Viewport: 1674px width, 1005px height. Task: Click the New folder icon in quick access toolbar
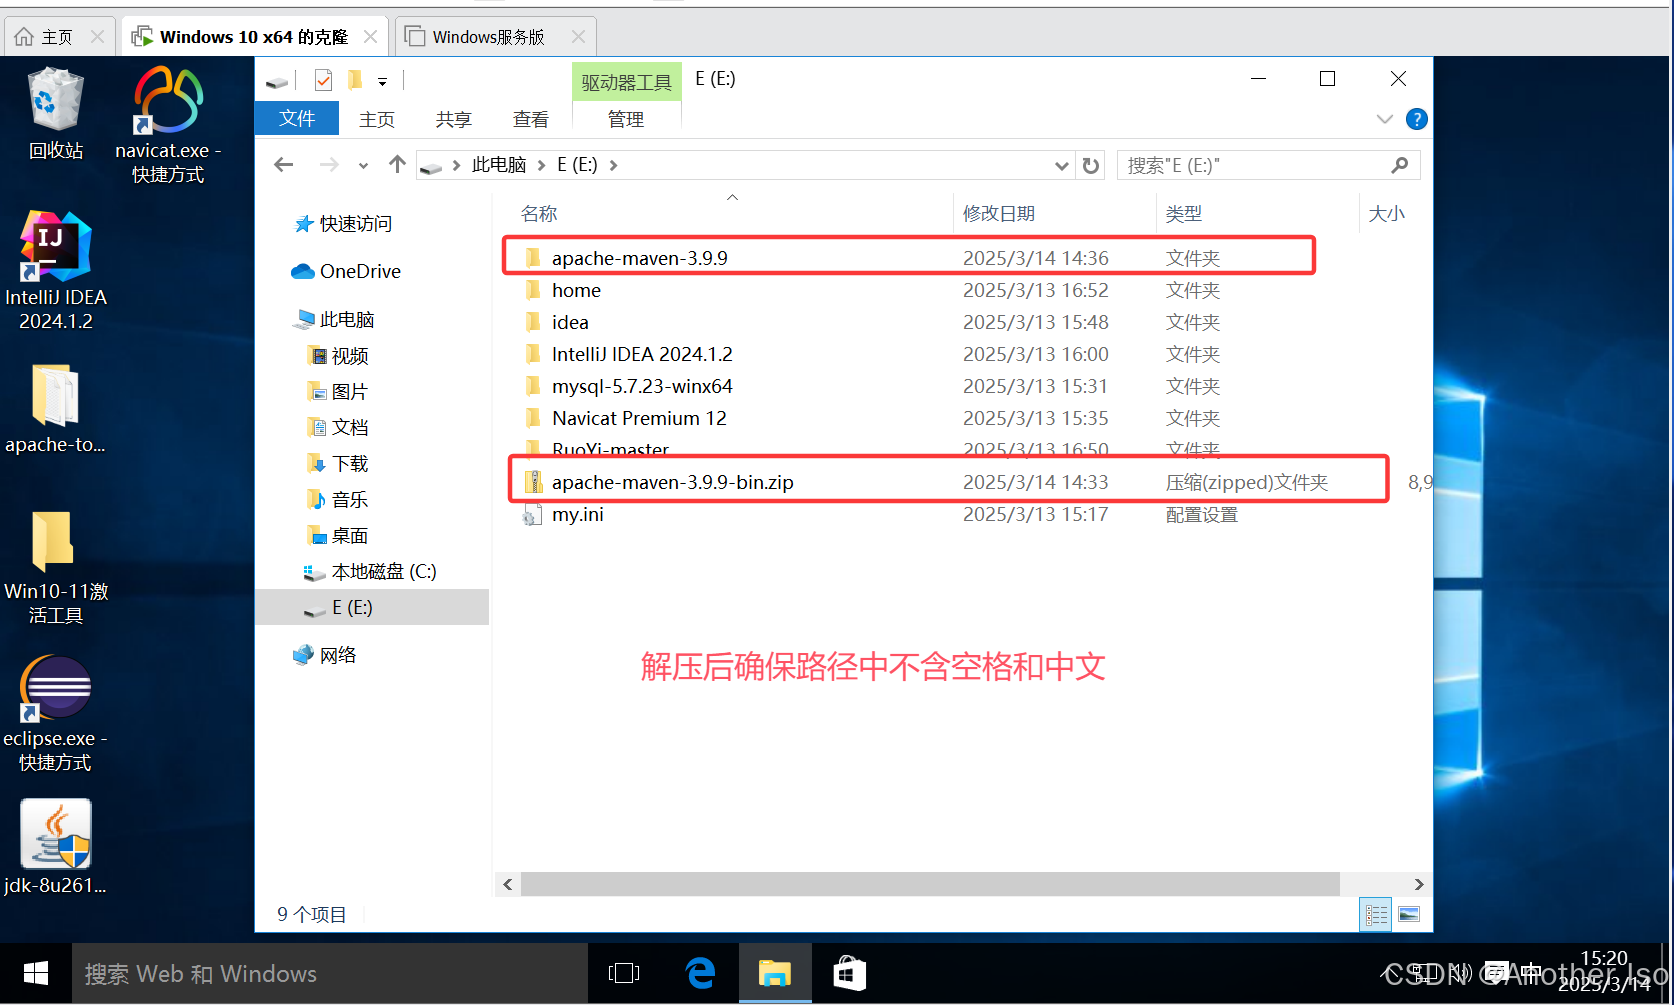tap(354, 80)
